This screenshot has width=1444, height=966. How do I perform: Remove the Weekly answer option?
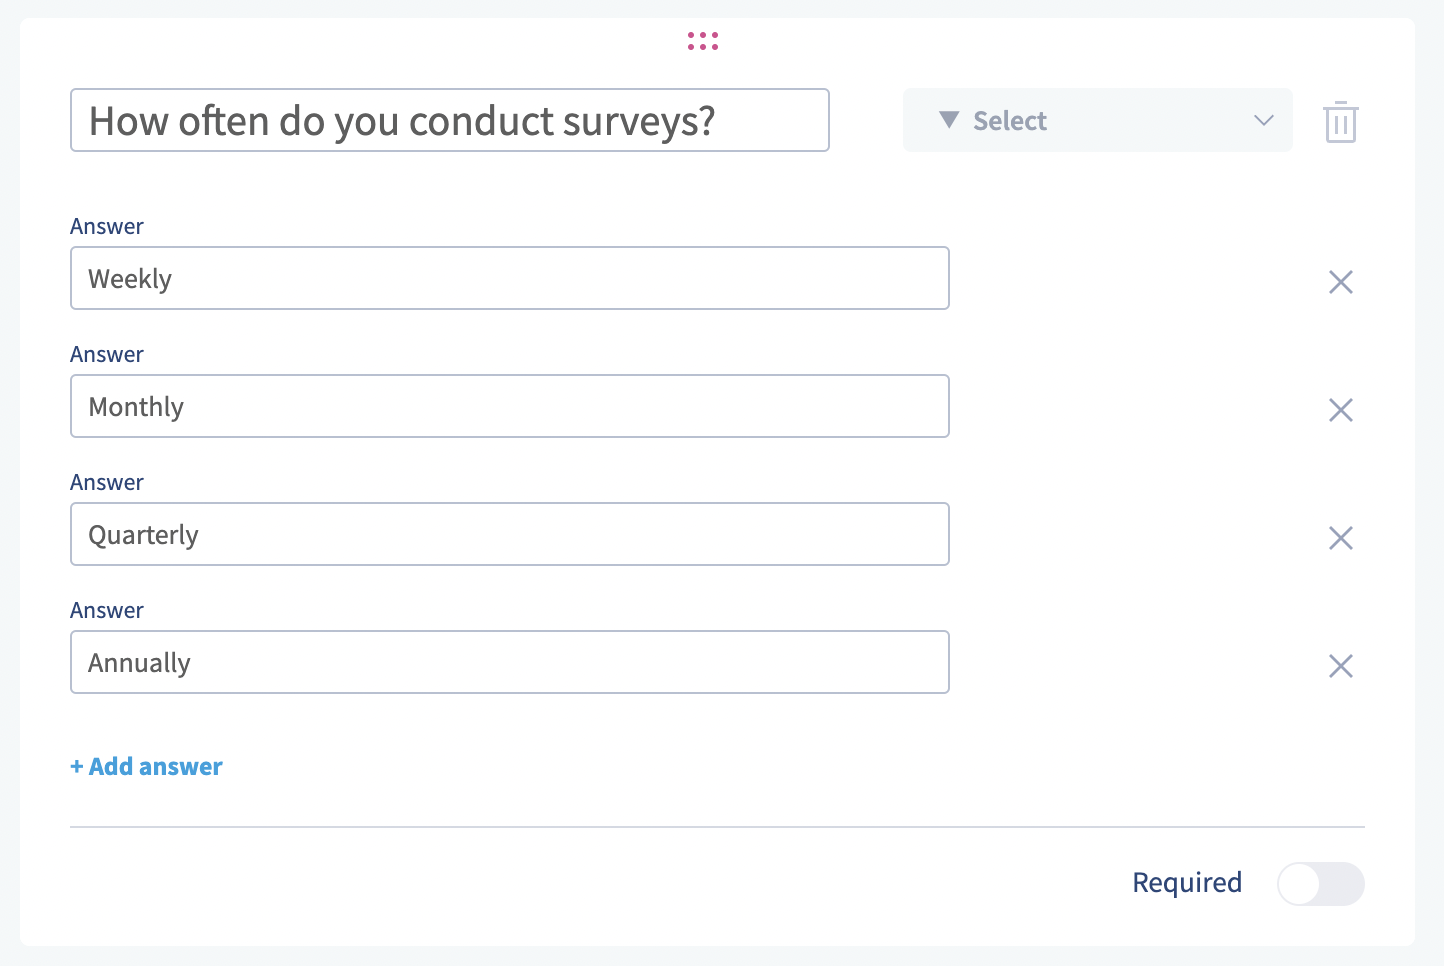1340,282
